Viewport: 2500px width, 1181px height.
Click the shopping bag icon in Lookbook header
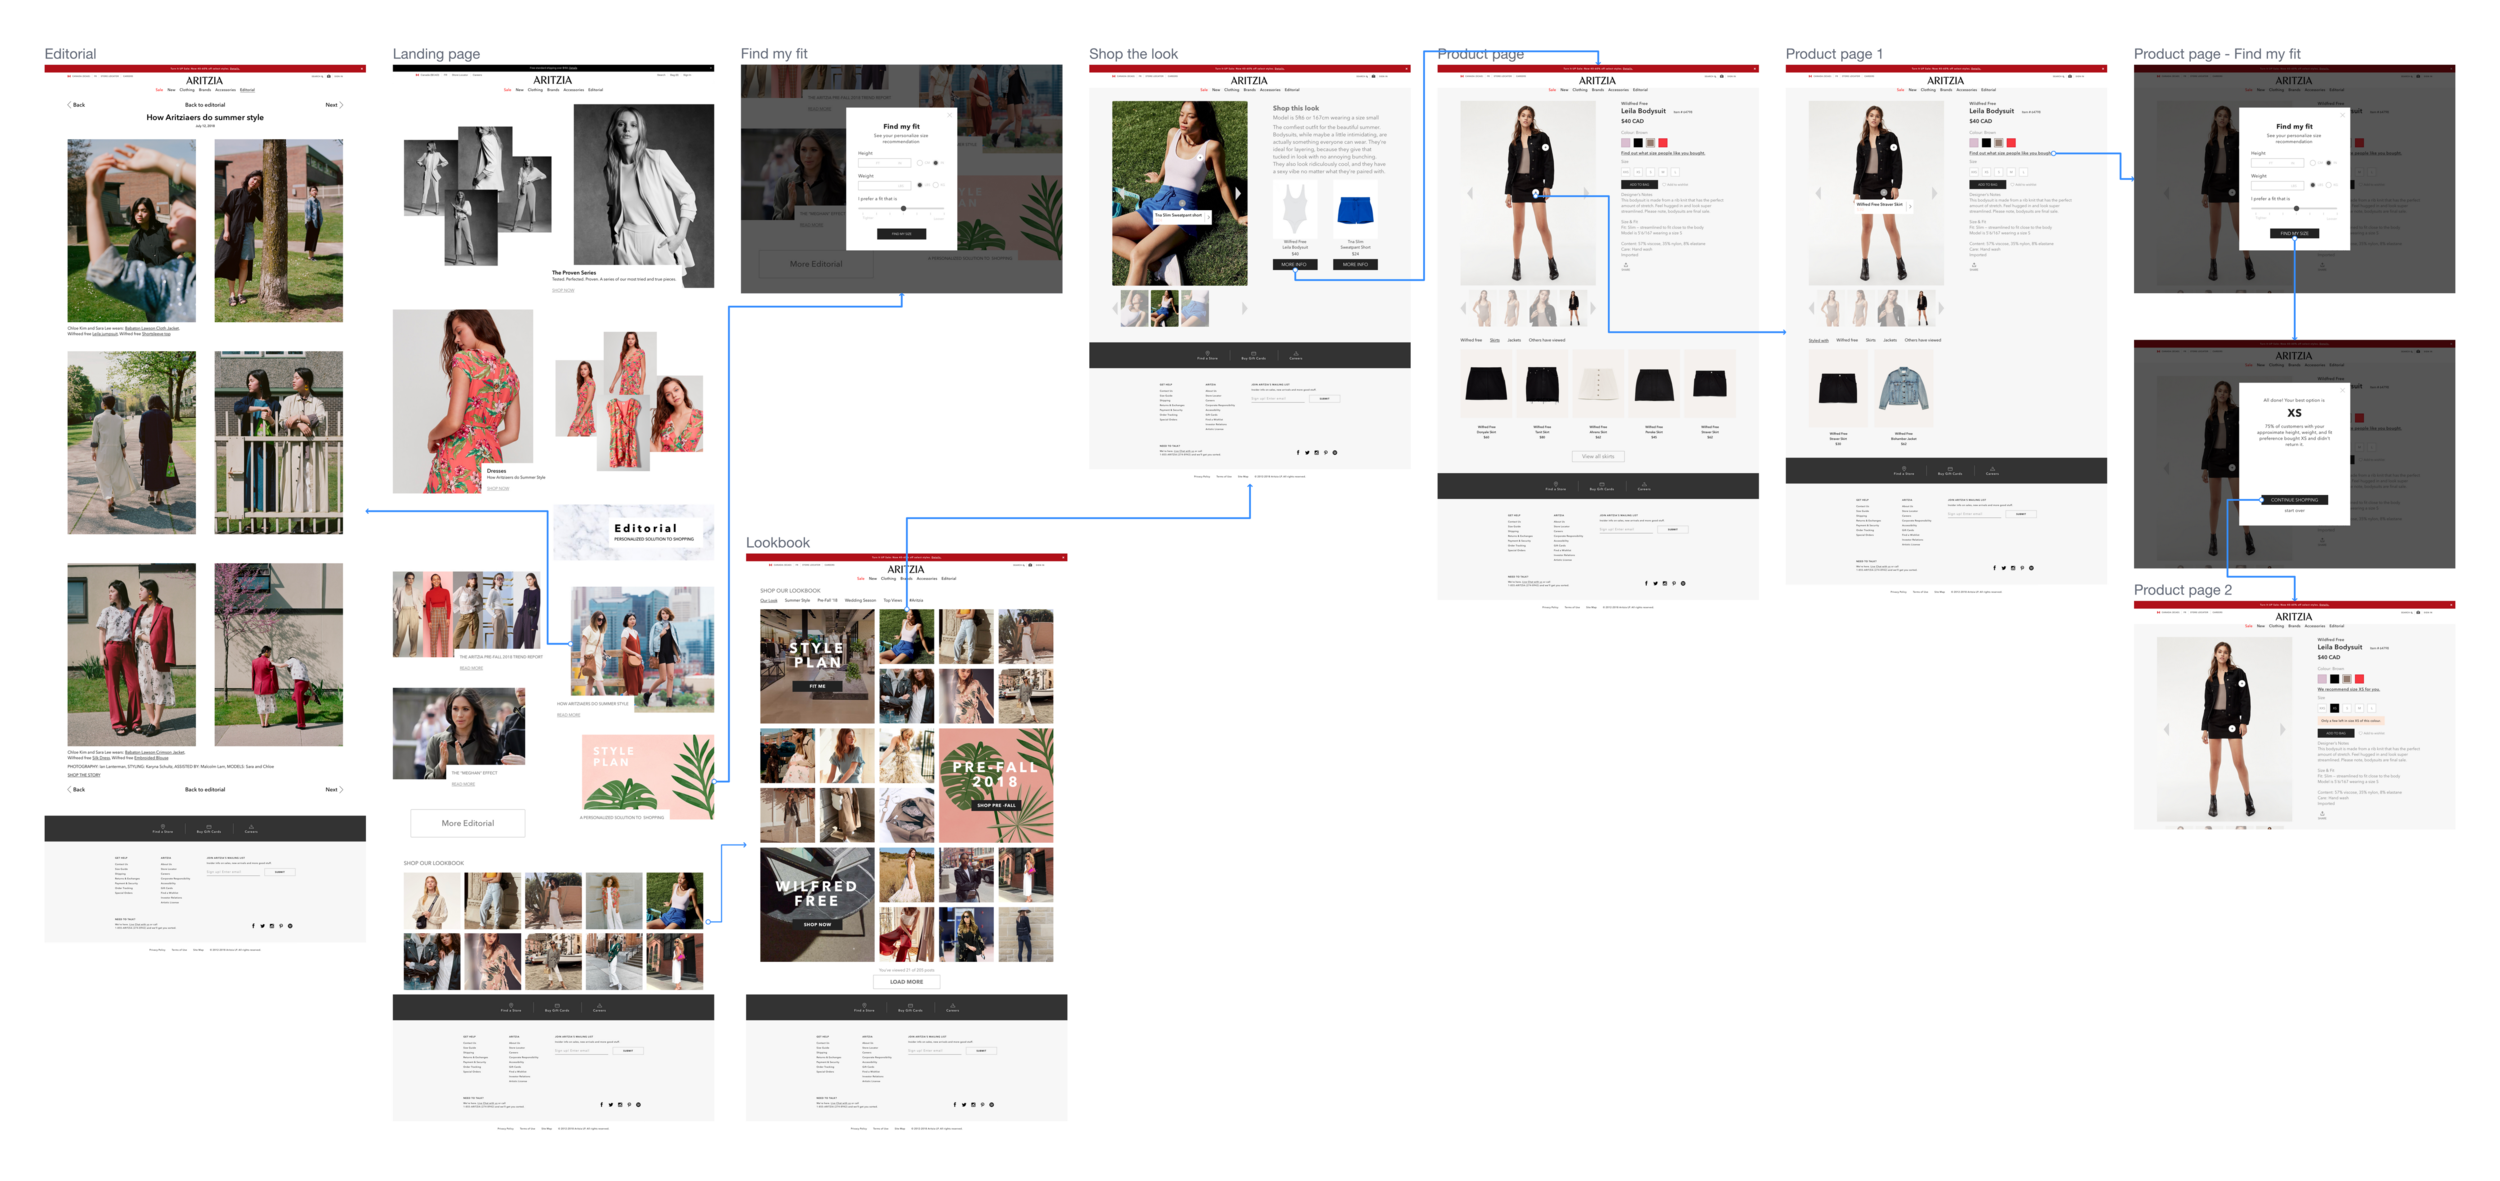click(x=1030, y=565)
